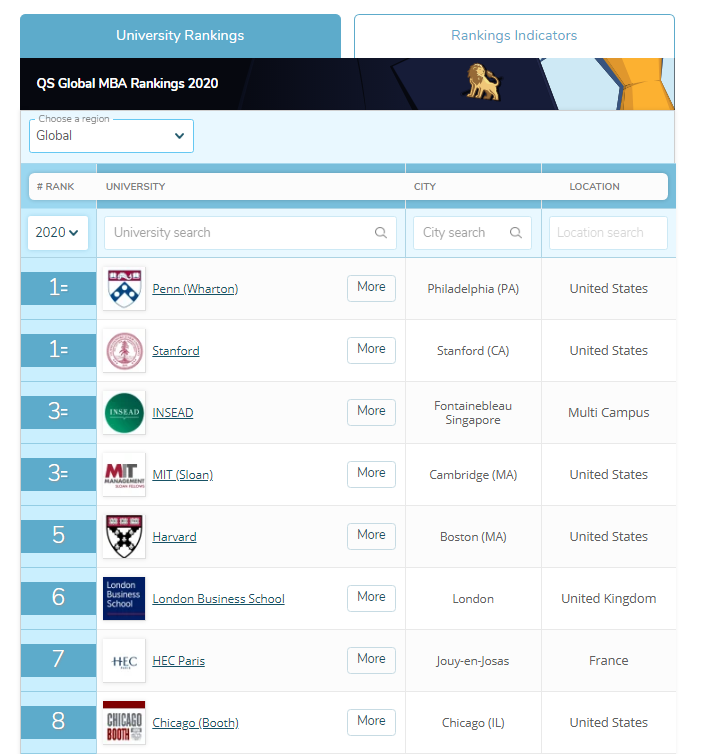706x754 pixels.
Task: Click the Jouy-en-Josas city cell
Action: pos(473,661)
